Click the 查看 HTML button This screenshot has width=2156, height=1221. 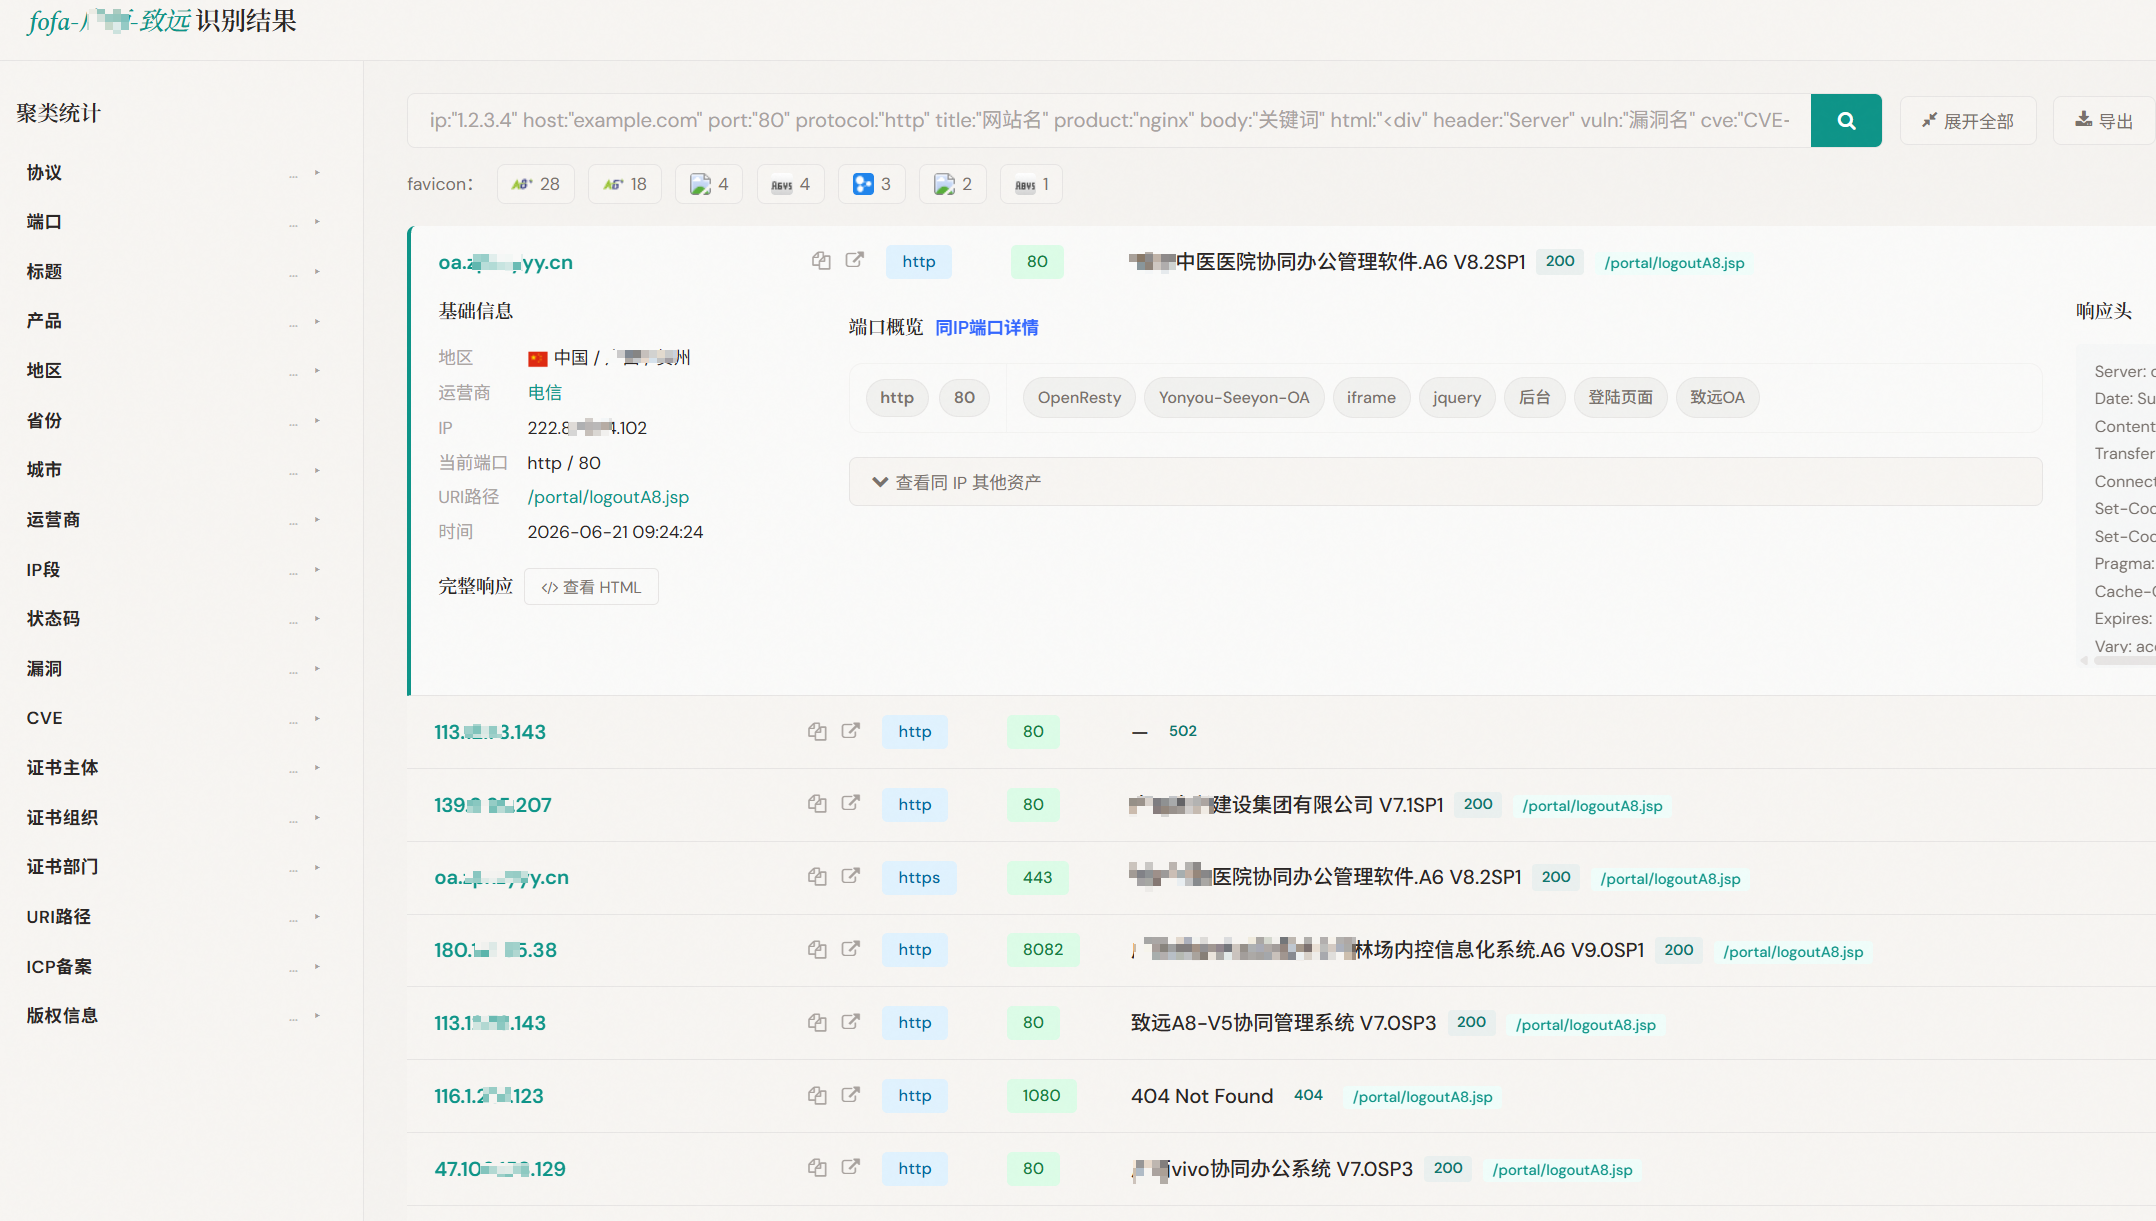pos(591,587)
